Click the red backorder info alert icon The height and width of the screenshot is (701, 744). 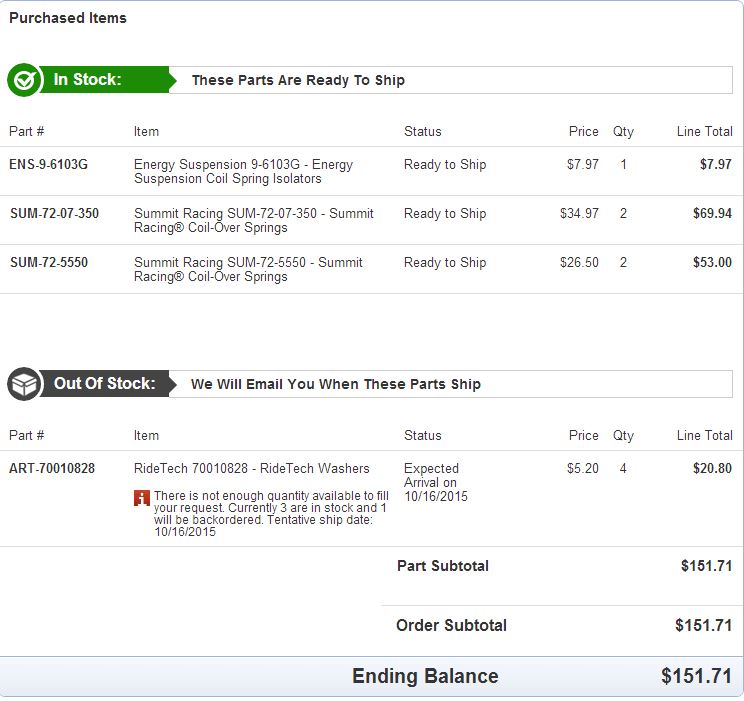tap(142, 497)
